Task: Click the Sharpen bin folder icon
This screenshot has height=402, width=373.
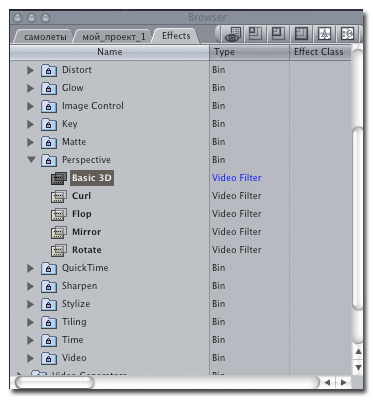Action: tap(49, 286)
